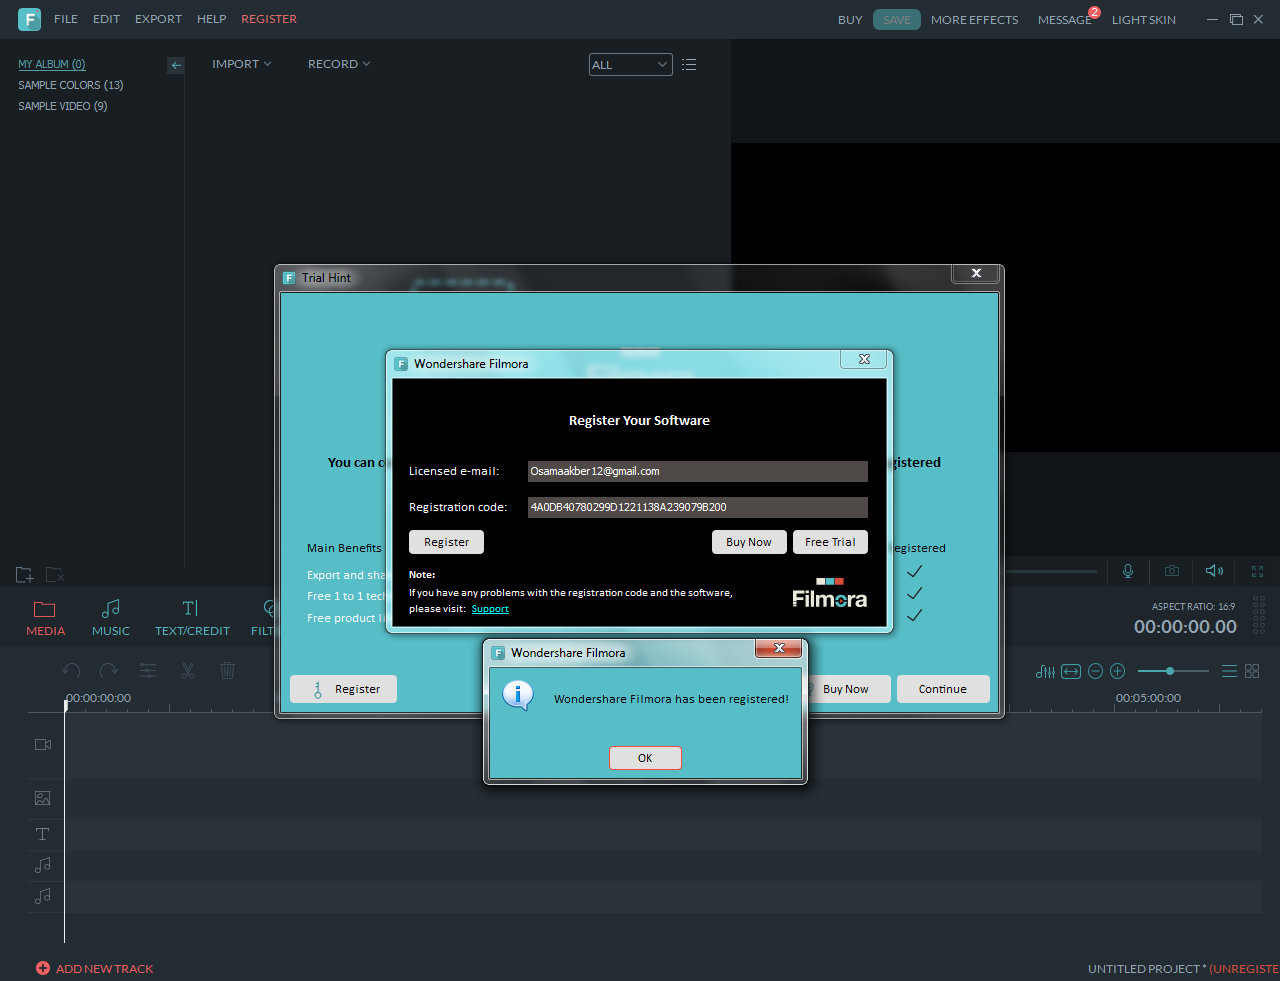Image resolution: width=1280 pixels, height=981 pixels.
Task: Click the Filmora logo icon in the title bar
Action: [29, 19]
